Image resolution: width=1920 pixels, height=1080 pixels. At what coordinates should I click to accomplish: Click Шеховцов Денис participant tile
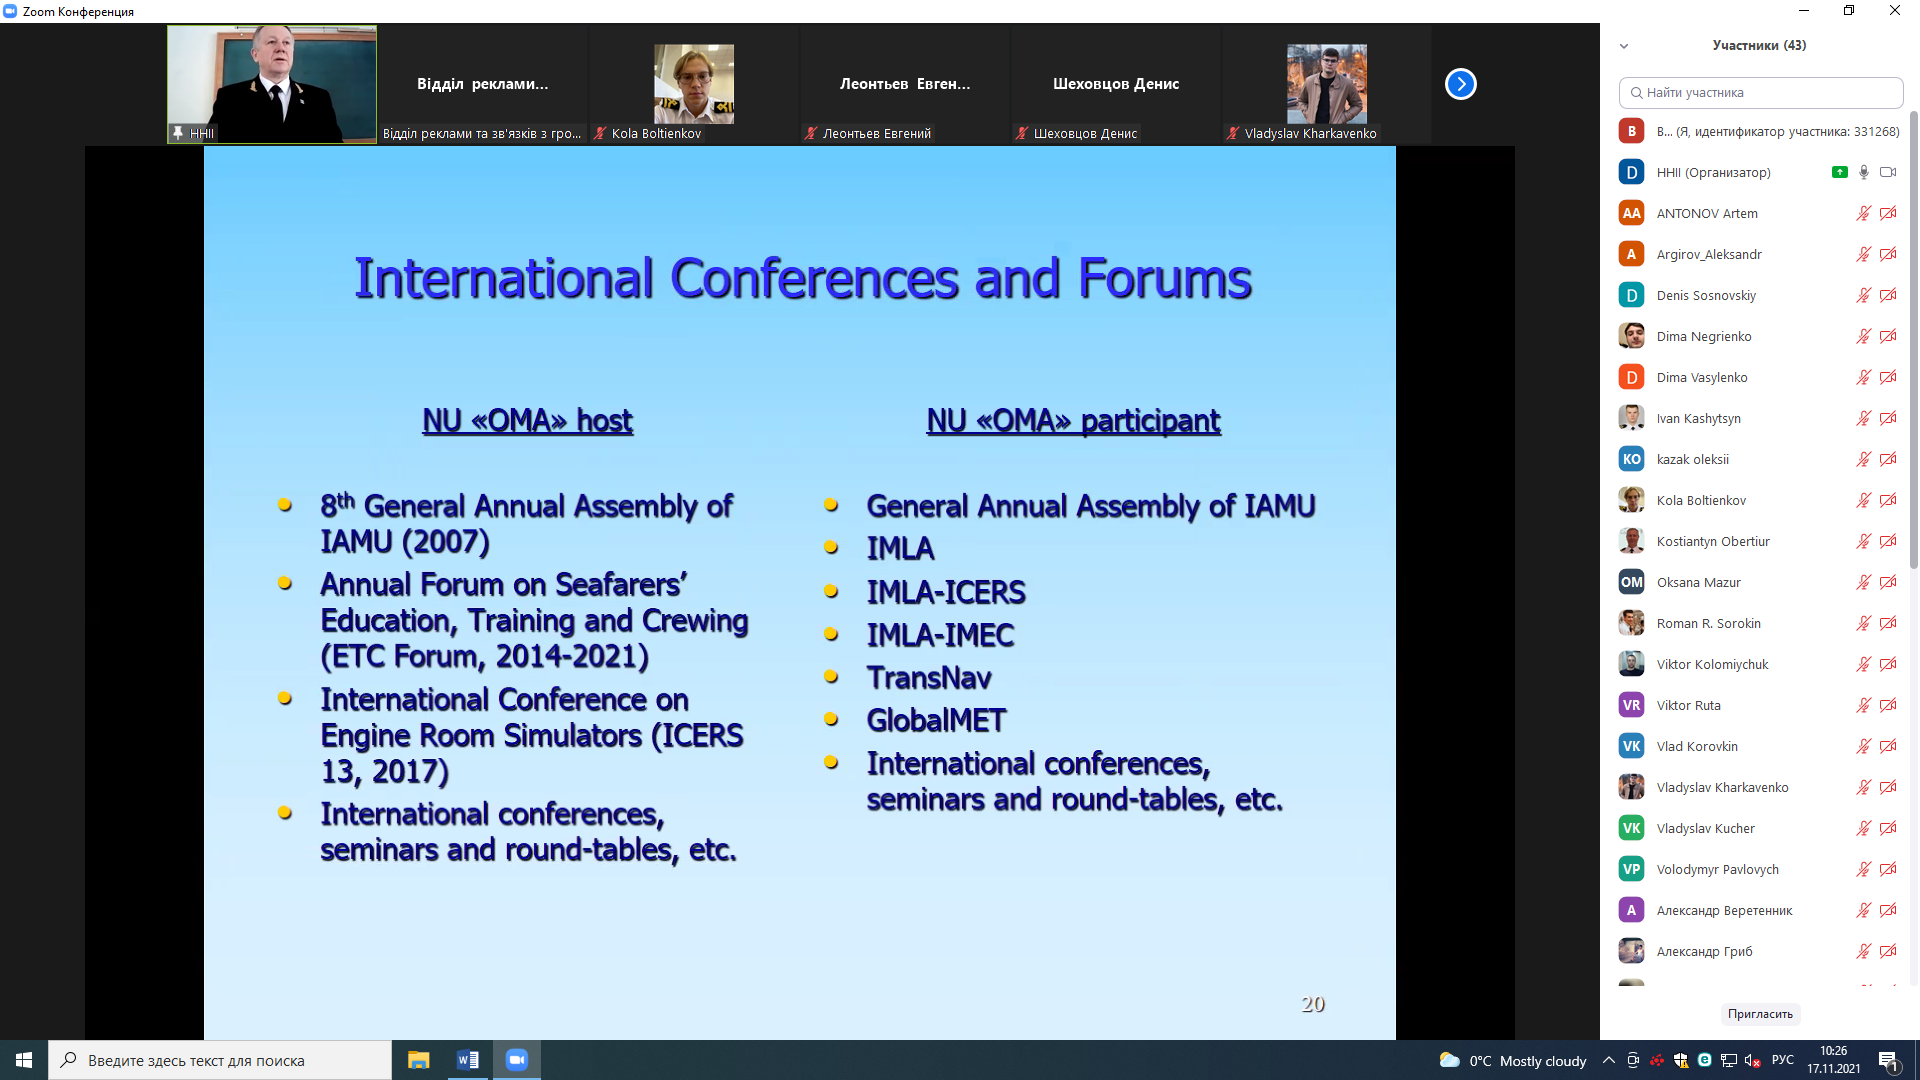click(x=1116, y=84)
